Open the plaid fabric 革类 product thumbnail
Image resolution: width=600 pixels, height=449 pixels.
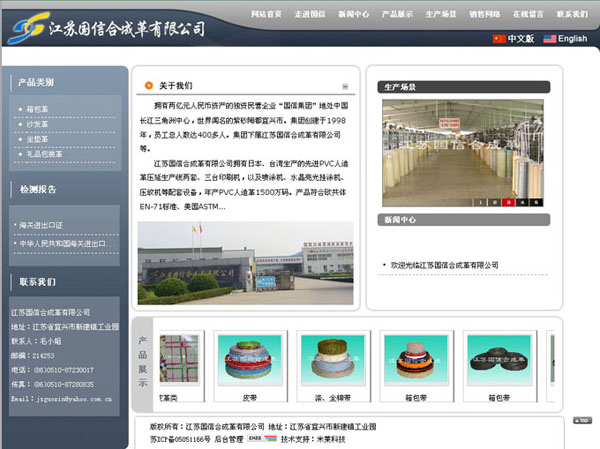tap(179, 359)
